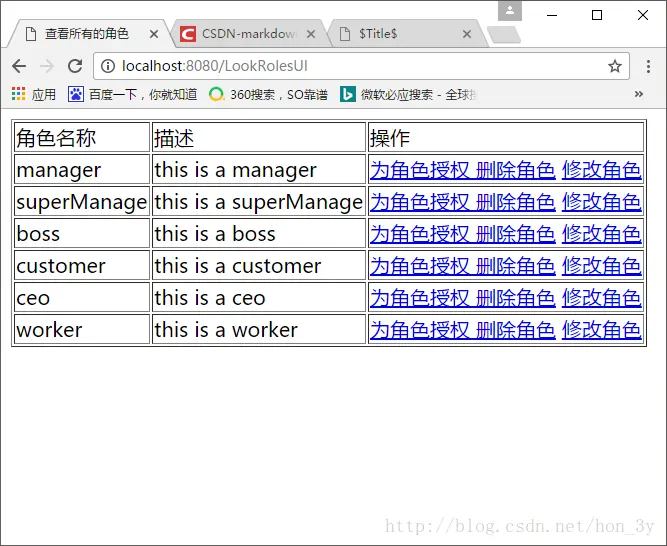Image resolution: width=667 pixels, height=546 pixels.
Task: Click the site info icon in address bar
Action: pyautogui.click(x=108, y=66)
